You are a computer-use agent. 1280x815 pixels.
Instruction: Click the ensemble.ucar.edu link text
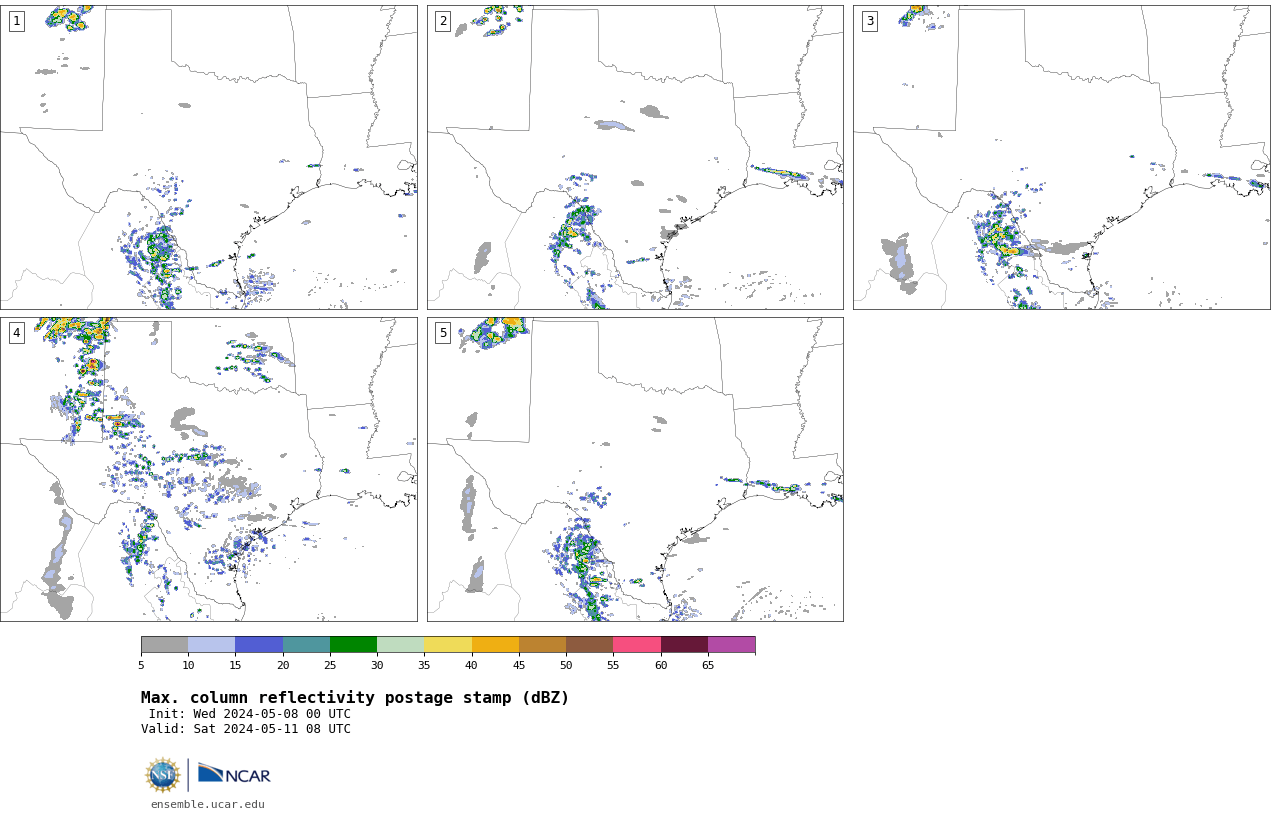click(208, 804)
